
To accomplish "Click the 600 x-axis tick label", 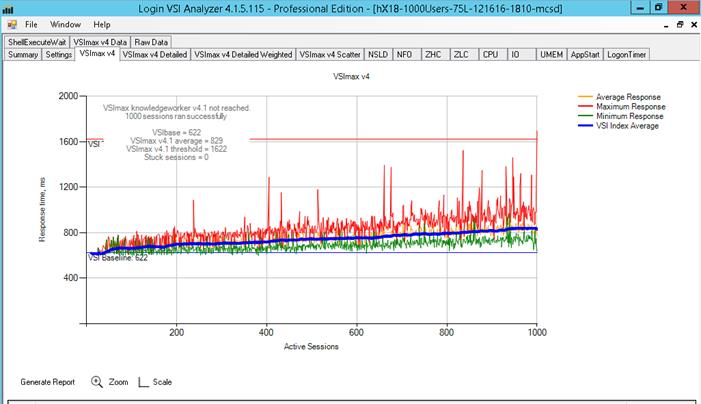I will (x=356, y=332).
